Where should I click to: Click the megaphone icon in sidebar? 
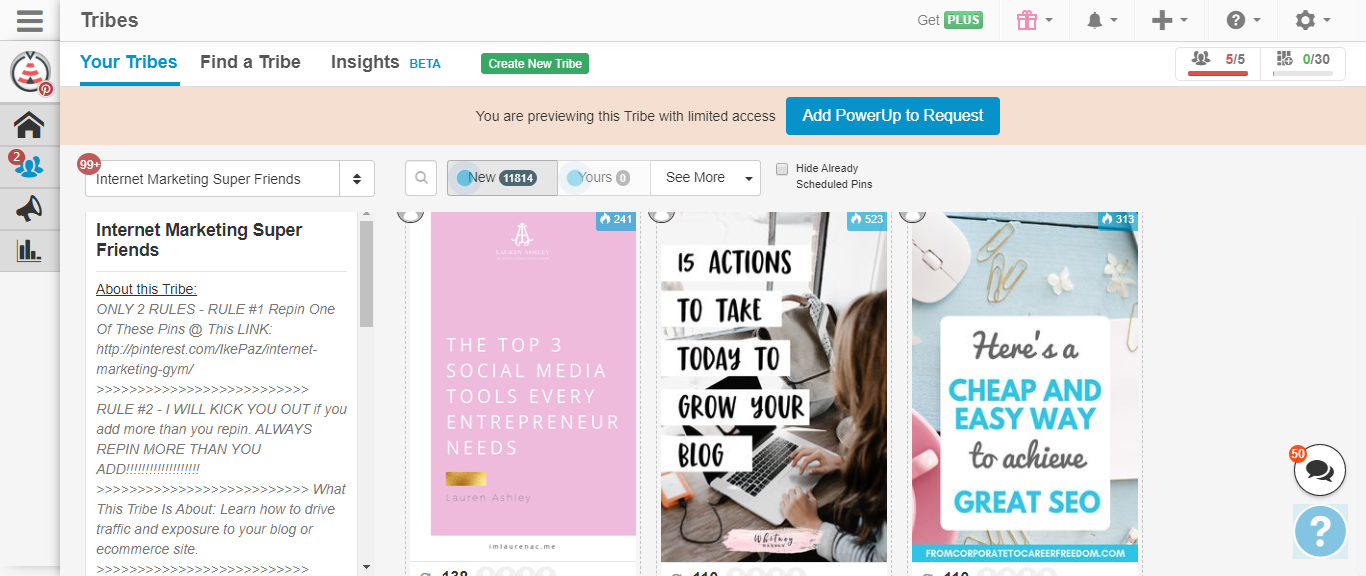(x=29, y=208)
